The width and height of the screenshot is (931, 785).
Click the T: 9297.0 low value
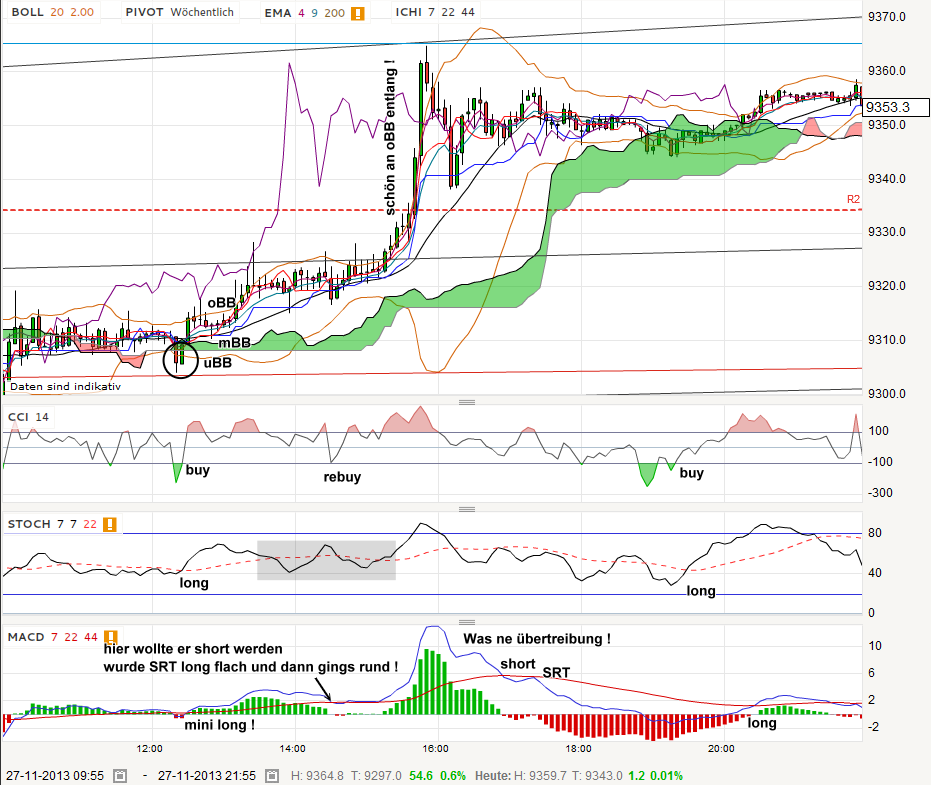point(376,775)
